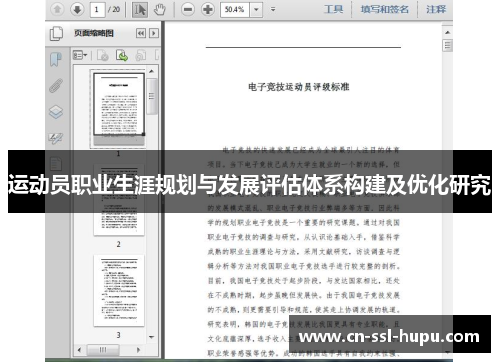Click the up arrow of the thumbnail scrollbar
This screenshot has width=500, height=362.
[x=151, y=71]
